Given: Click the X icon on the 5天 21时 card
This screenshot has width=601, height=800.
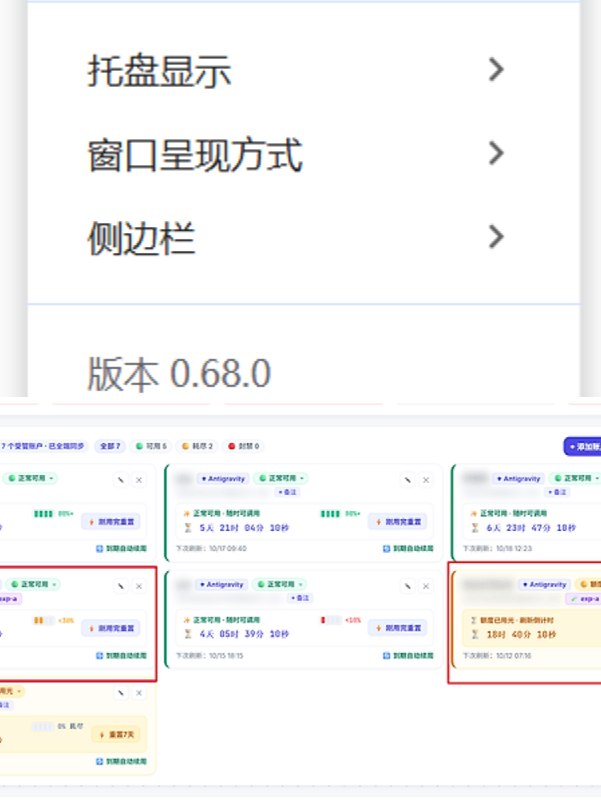Looking at the screenshot, I should [x=426, y=480].
